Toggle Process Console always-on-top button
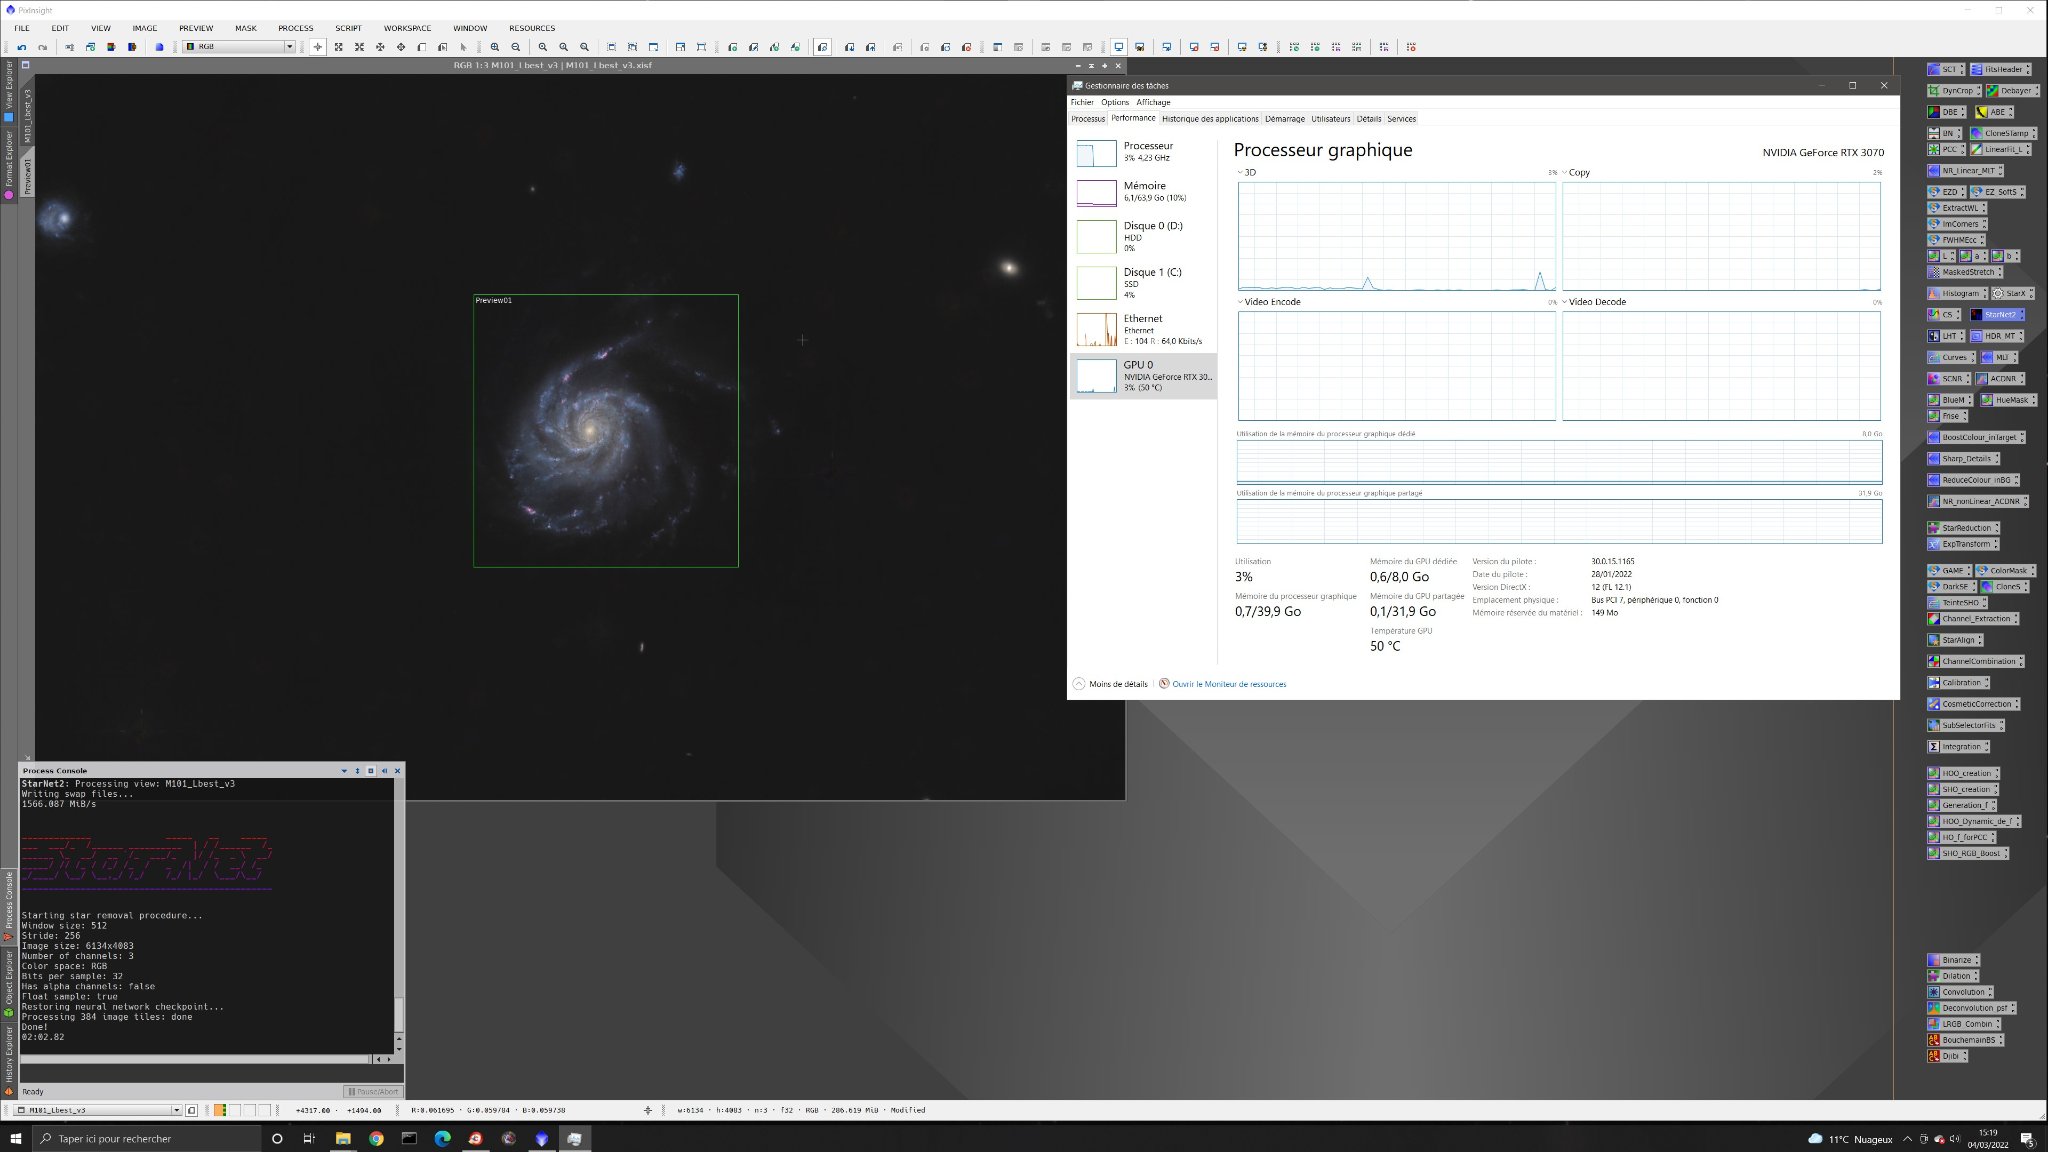The image size is (2048, 1152). (x=371, y=771)
